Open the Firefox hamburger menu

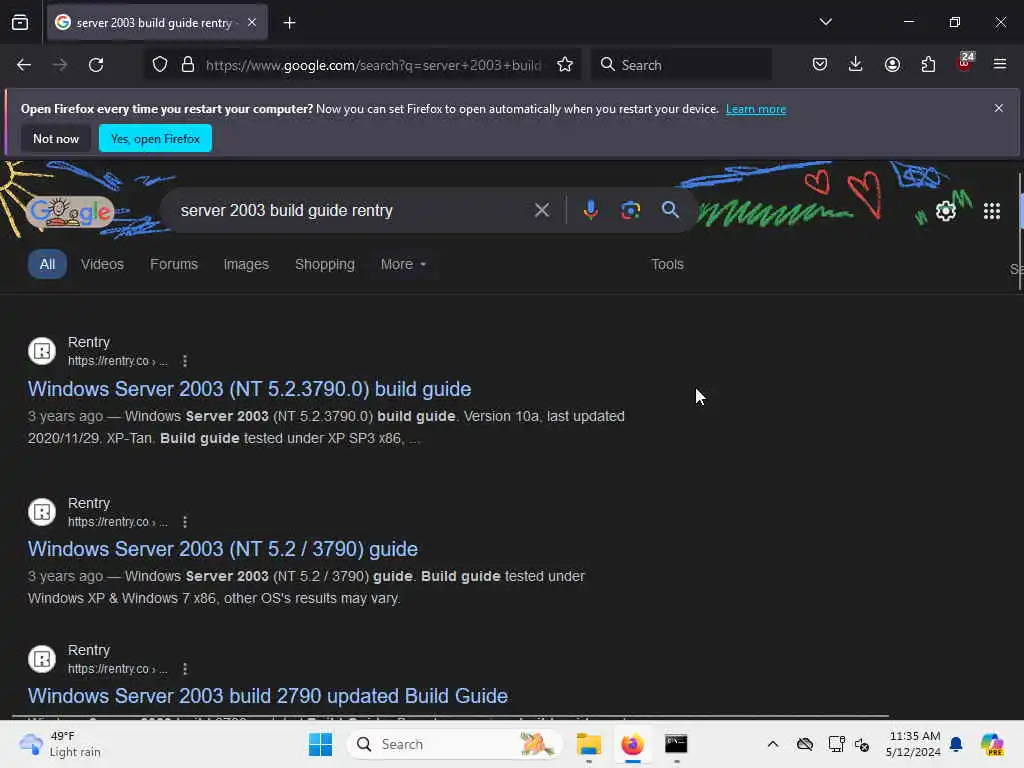tap(1000, 65)
